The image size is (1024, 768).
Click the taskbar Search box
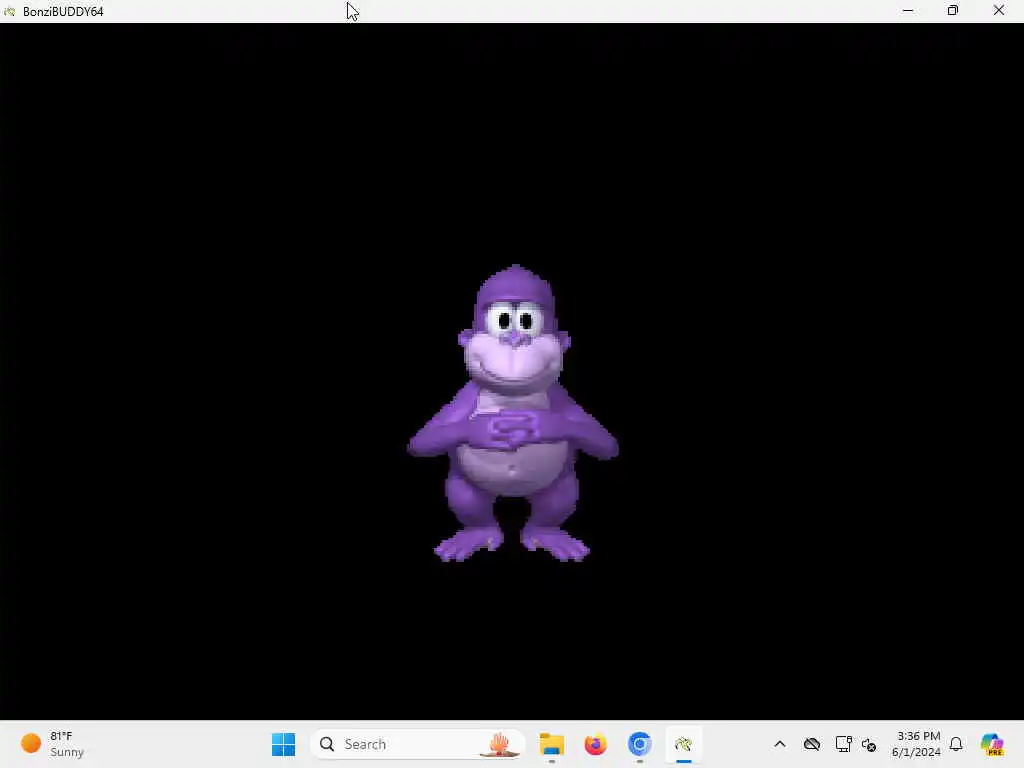click(418, 744)
